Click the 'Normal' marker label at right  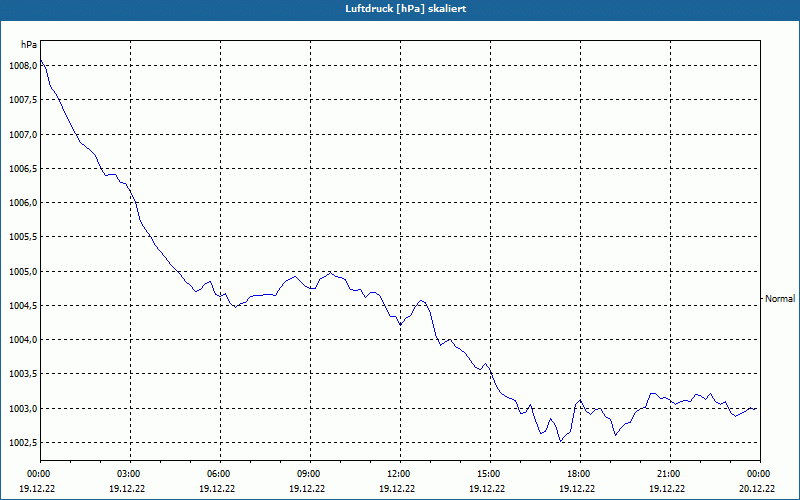pos(780,299)
